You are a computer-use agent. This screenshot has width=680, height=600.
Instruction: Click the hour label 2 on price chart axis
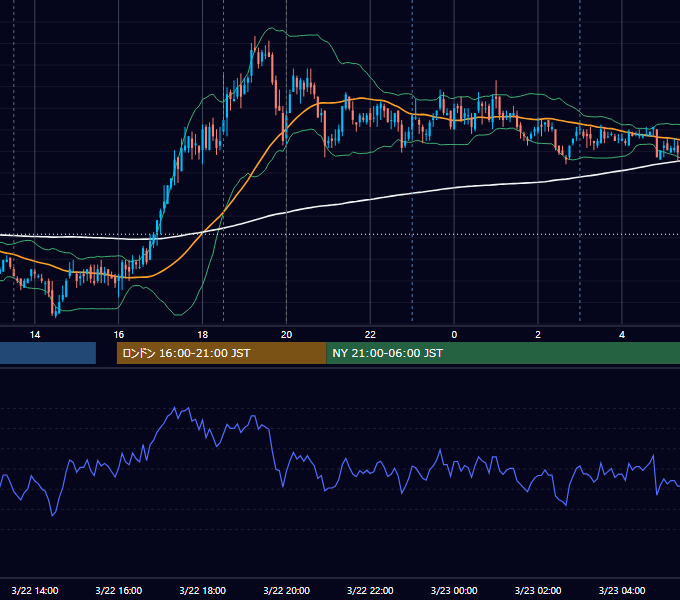538,335
